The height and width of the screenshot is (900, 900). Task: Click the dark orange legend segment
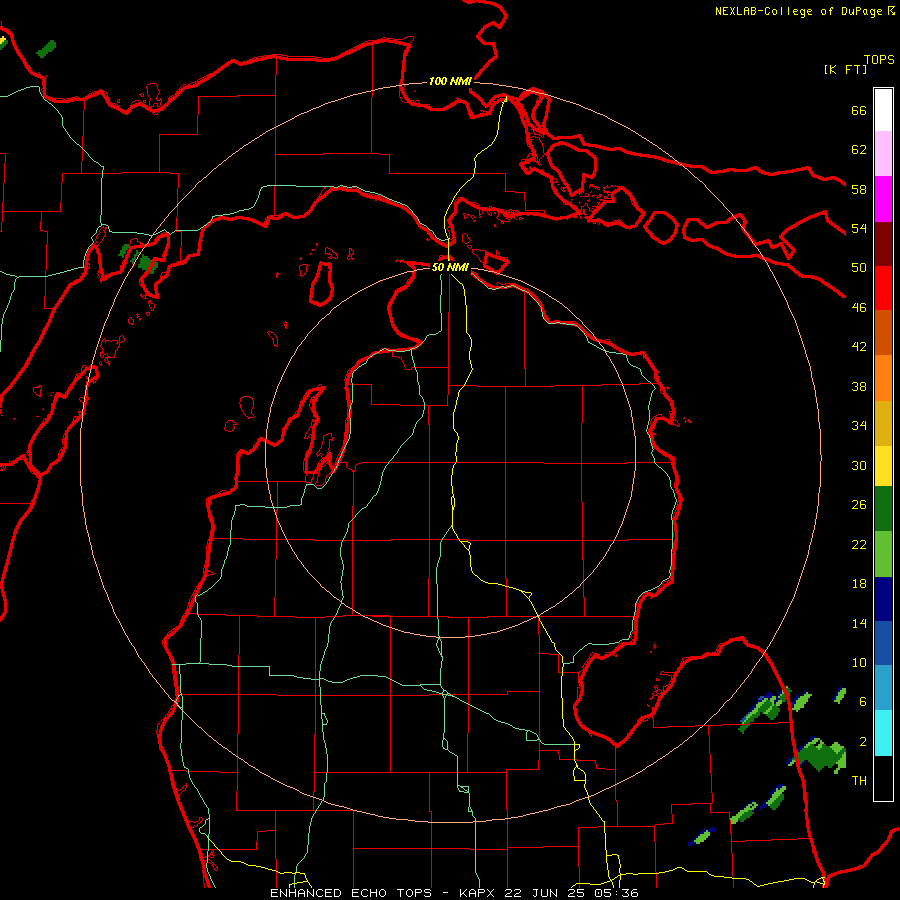883,333
